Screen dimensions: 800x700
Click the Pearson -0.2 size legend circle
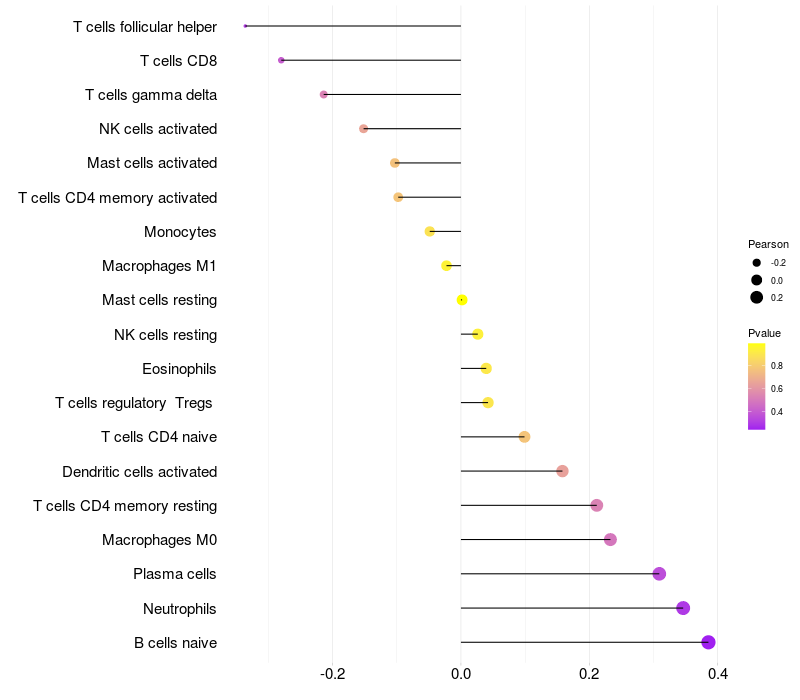[x=756, y=263]
